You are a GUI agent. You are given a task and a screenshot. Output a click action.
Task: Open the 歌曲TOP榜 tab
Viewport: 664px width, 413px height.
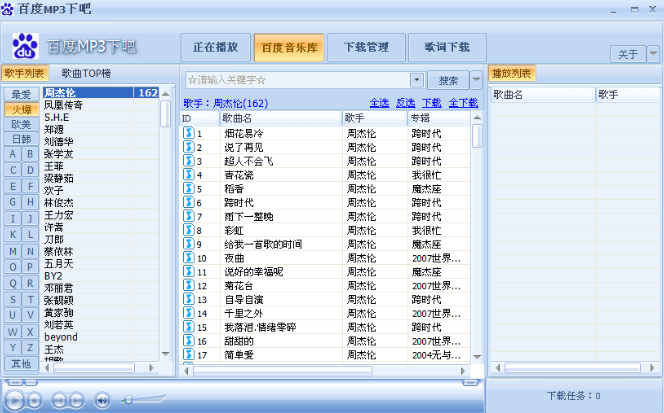[x=86, y=73]
